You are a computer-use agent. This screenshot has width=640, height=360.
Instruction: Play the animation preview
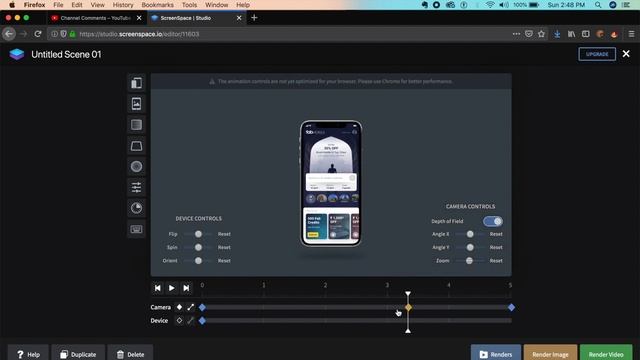point(172,288)
